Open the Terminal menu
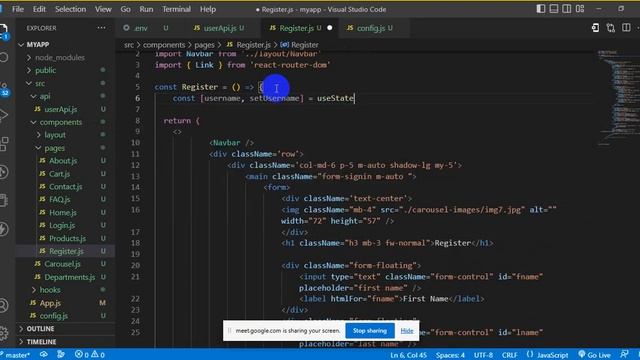The height and width of the screenshot is (360, 640). click(x=176, y=9)
